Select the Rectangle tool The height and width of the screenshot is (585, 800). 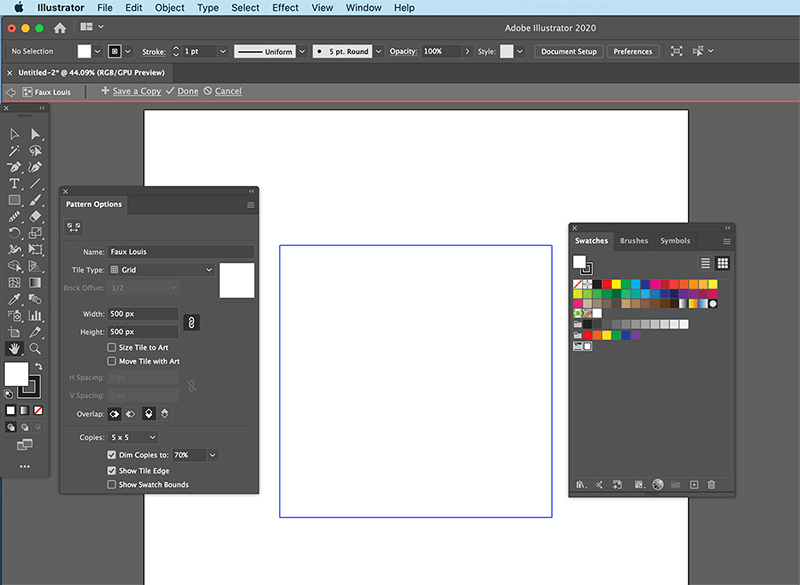[x=12, y=201]
